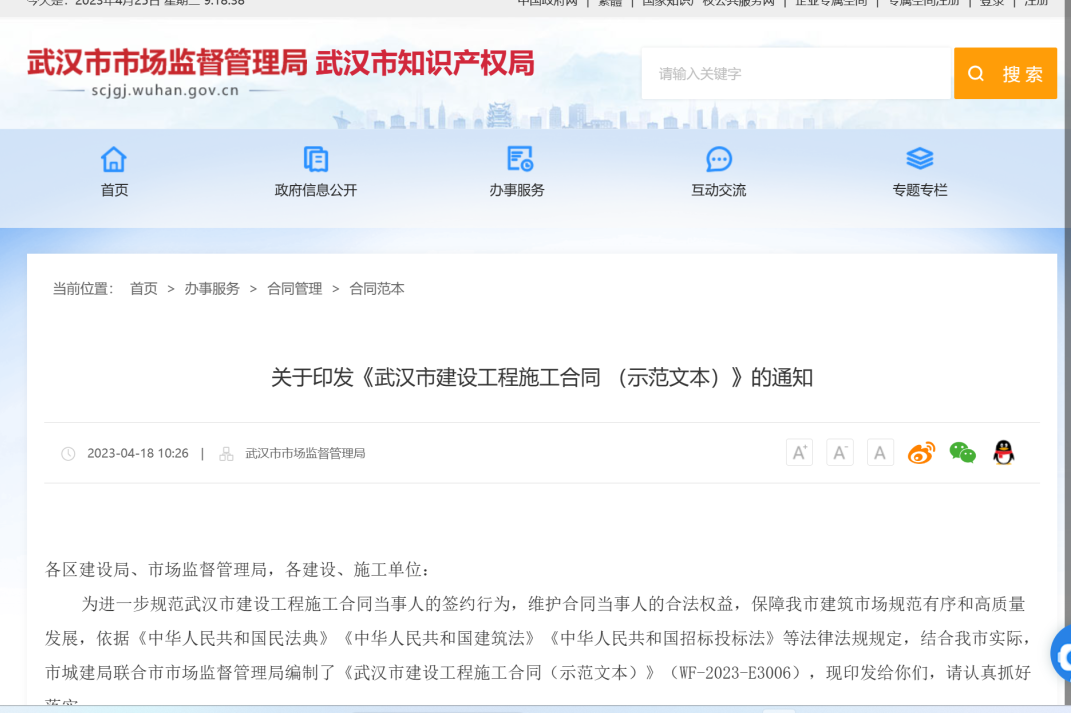Increase font size with A+ button
This screenshot has width=1071, height=713.
tap(799, 453)
